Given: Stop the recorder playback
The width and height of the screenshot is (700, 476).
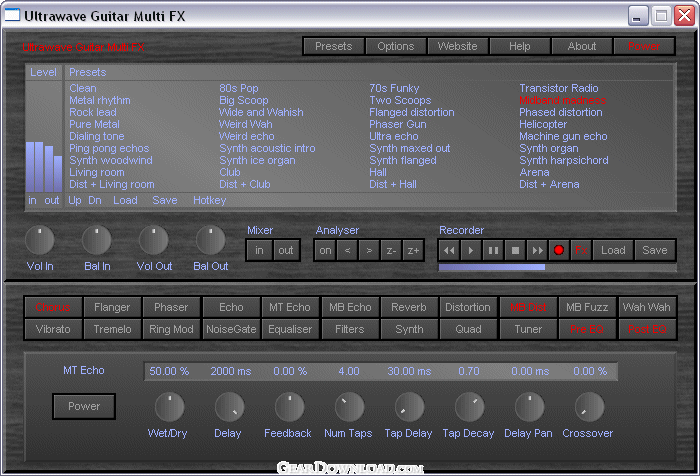Looking at the screenshot, I should click(x=515, y=251).
